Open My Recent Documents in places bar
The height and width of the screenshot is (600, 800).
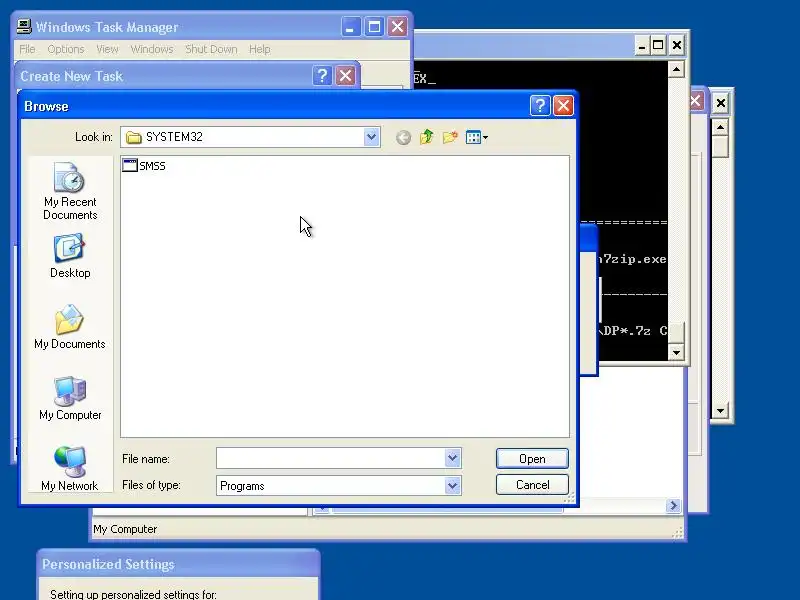pyautogui.click(x=70, y=191)
